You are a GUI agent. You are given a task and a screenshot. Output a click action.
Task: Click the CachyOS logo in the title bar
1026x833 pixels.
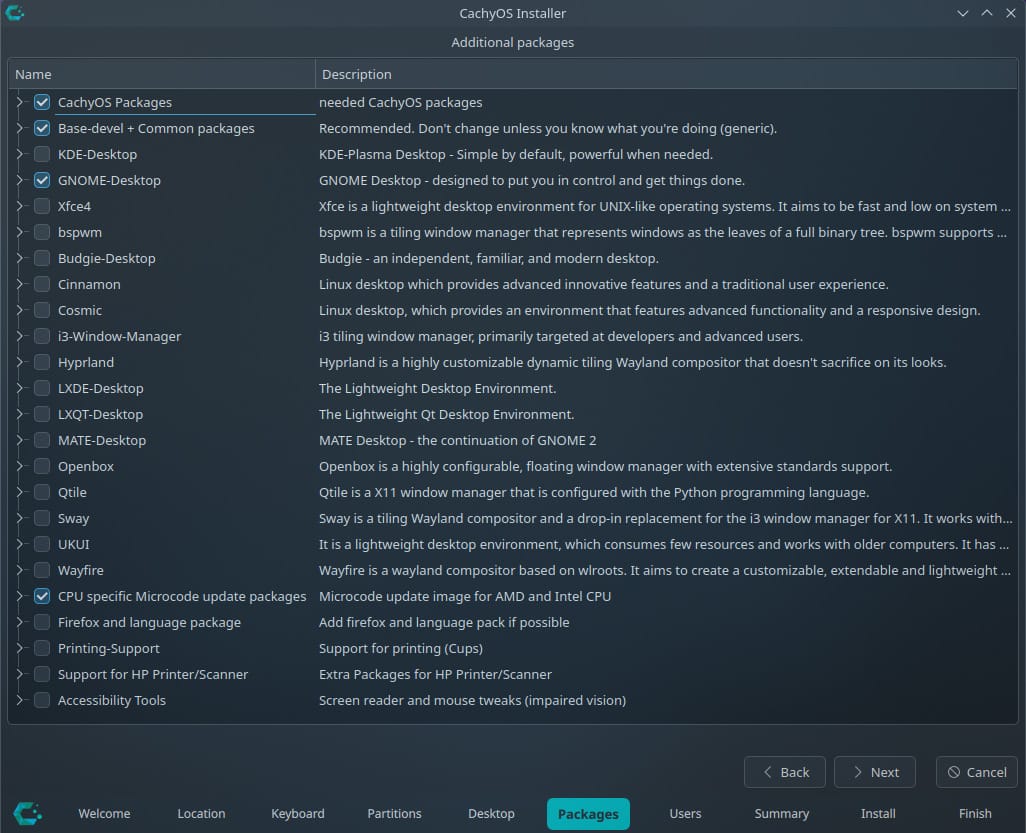point(15,13)
